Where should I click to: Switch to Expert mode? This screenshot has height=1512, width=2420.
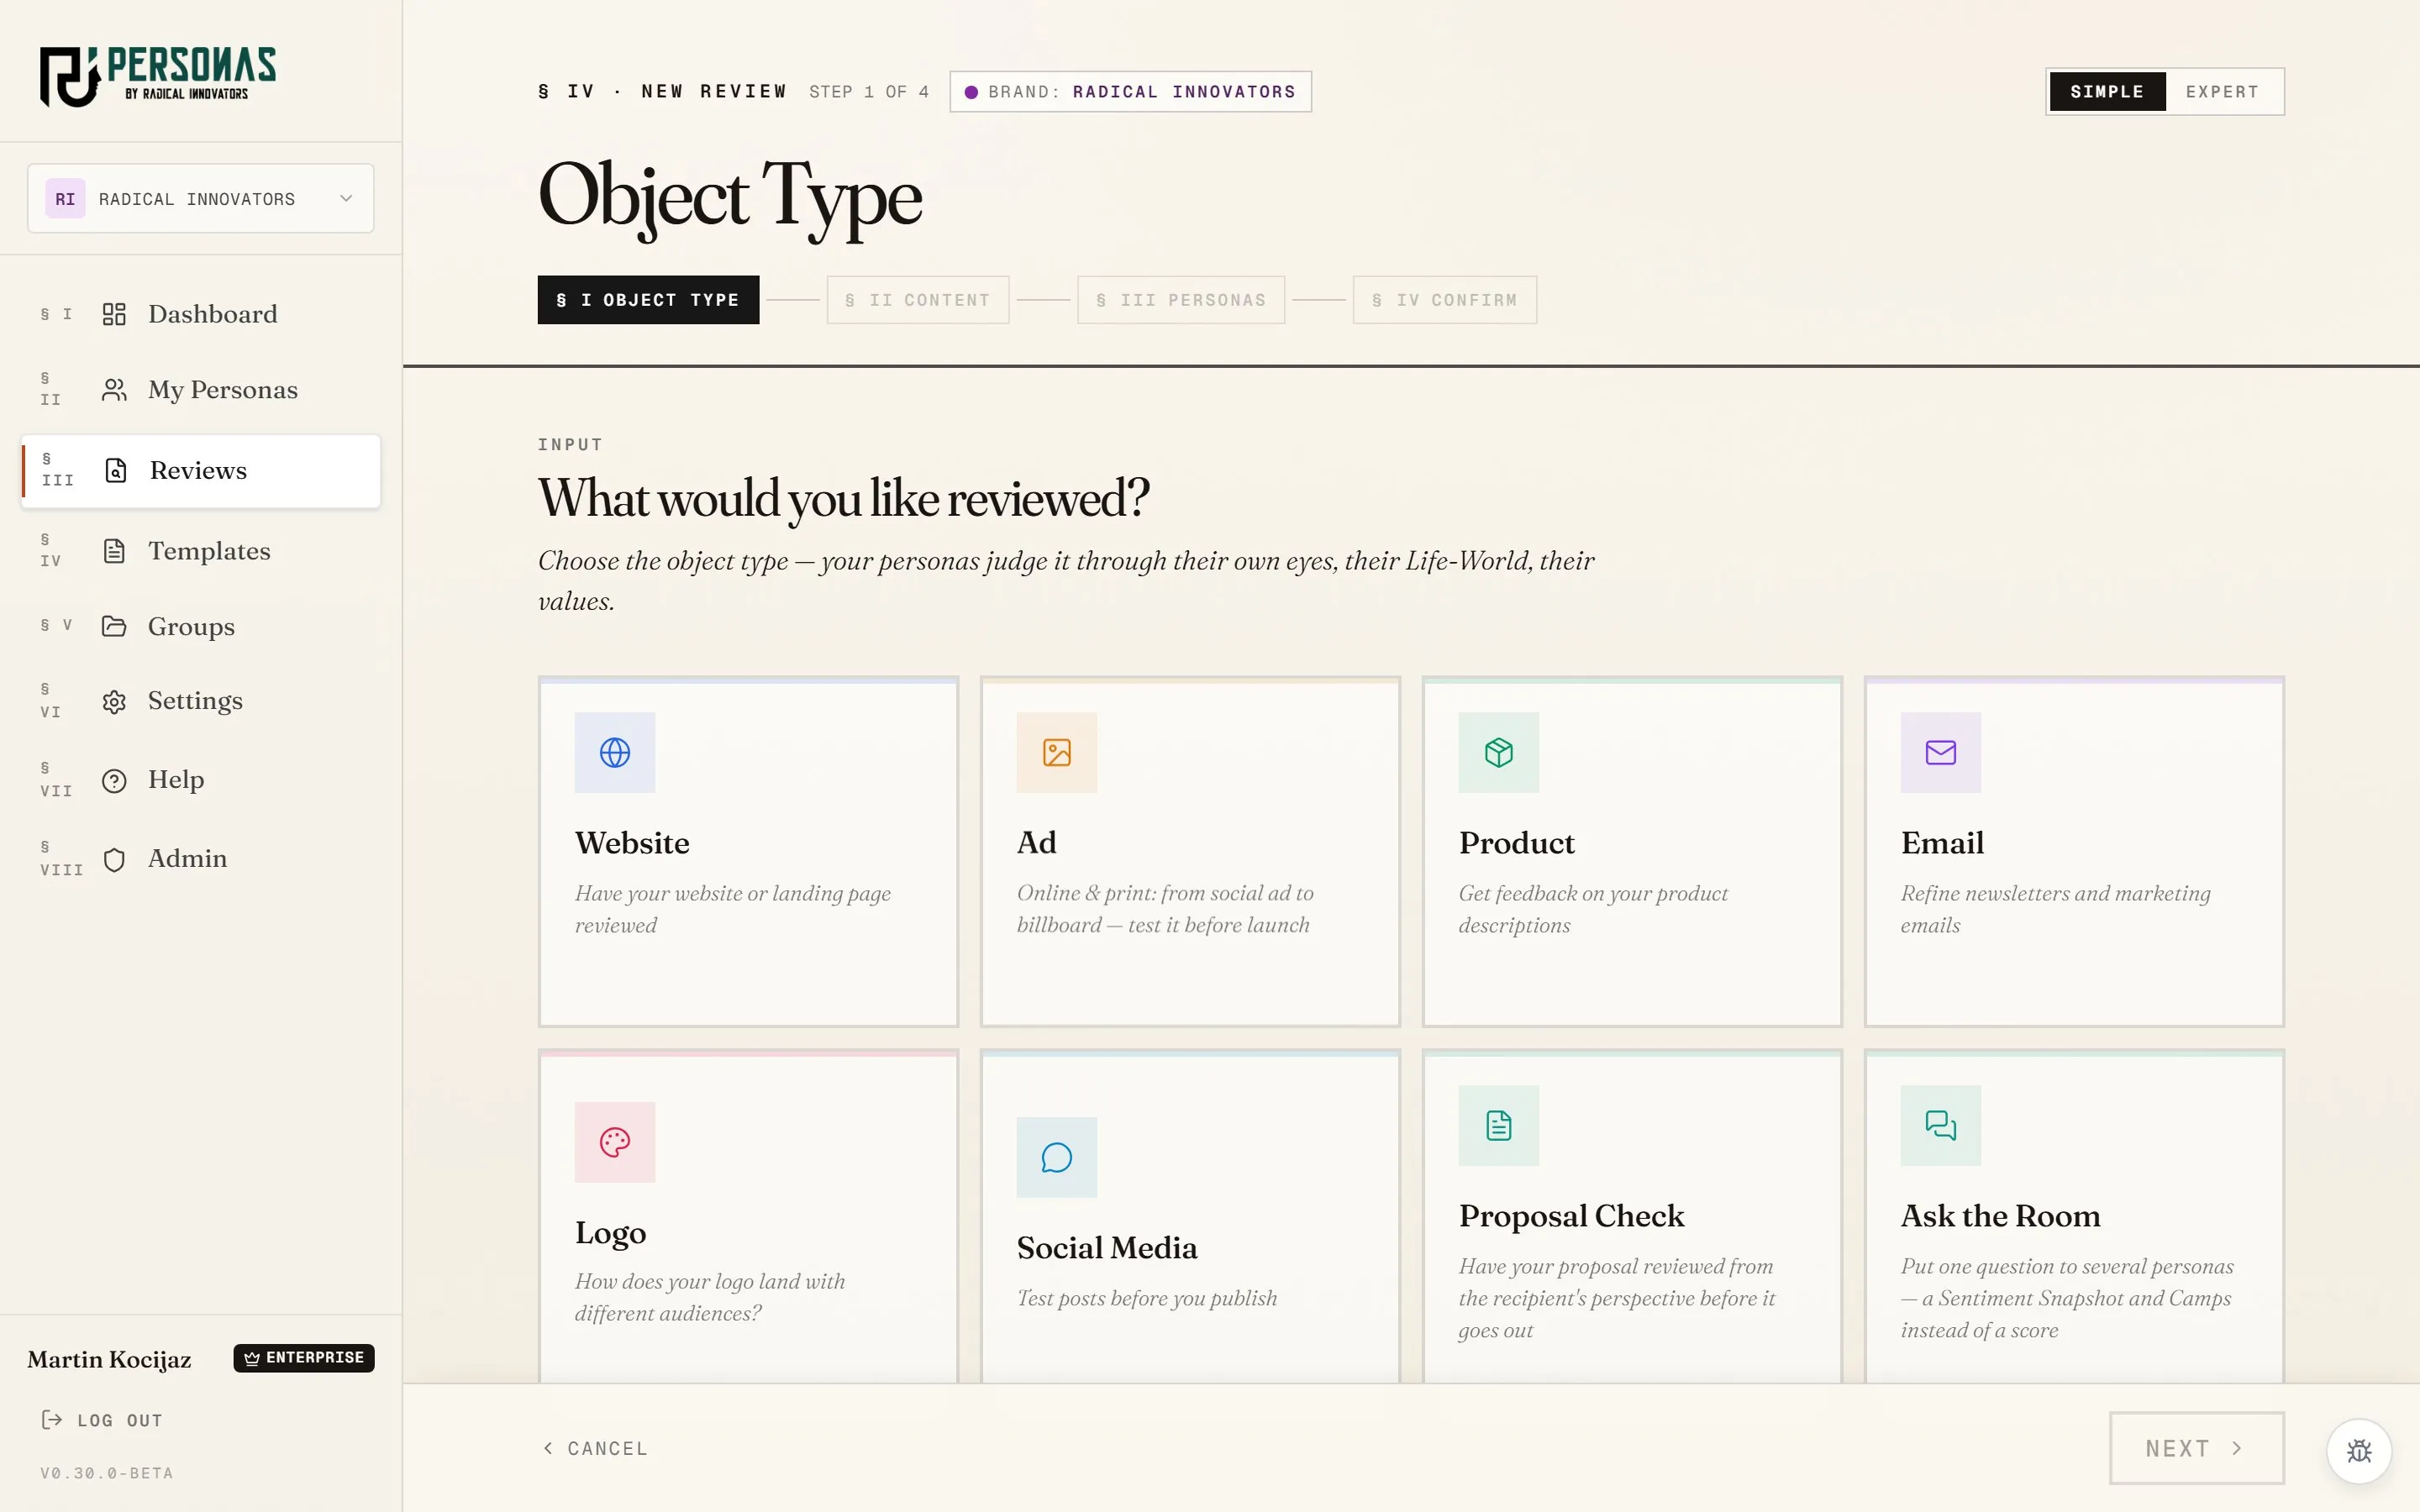[x=2222, y=92]
